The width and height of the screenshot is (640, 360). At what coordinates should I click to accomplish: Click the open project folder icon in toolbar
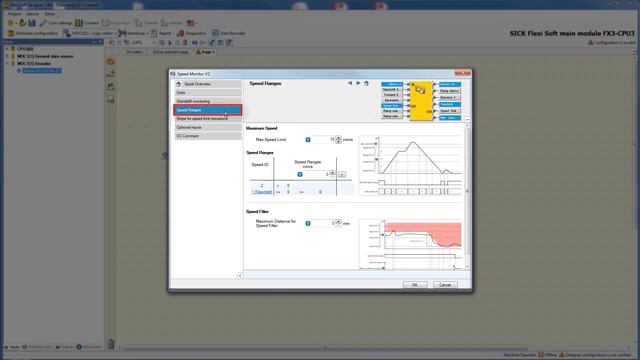[x=23, y=23]
